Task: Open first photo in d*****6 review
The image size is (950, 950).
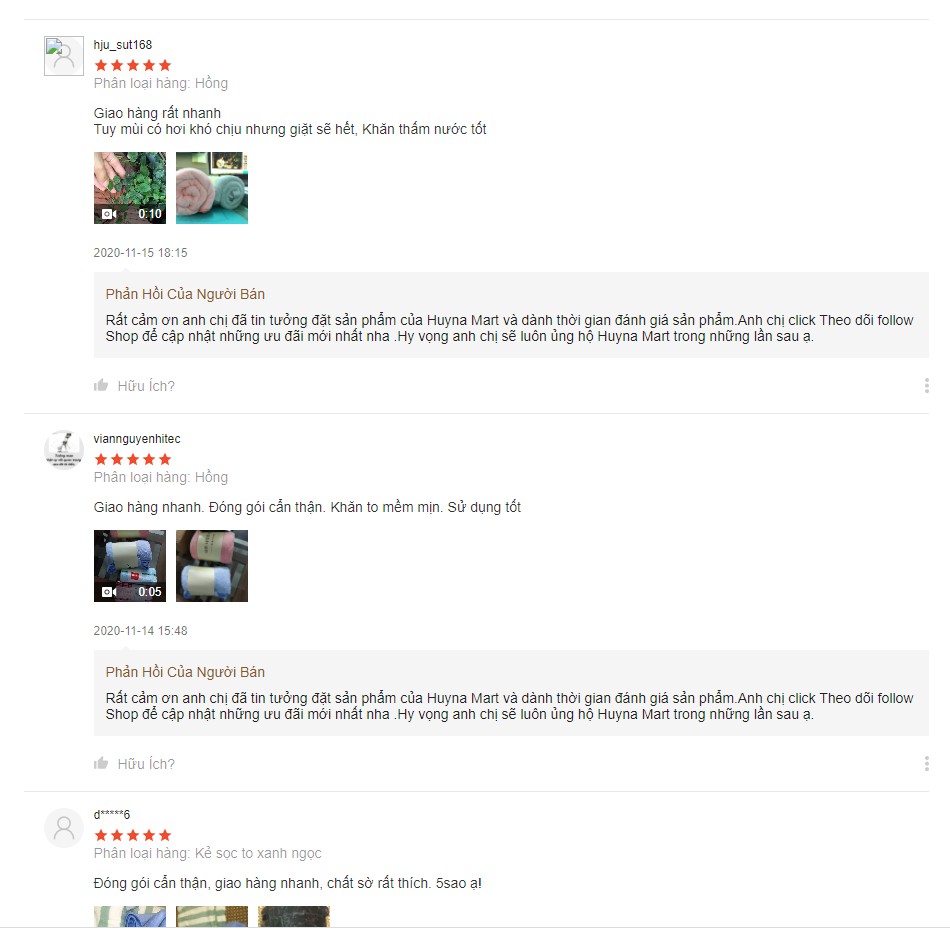Action: coord(130,916)
